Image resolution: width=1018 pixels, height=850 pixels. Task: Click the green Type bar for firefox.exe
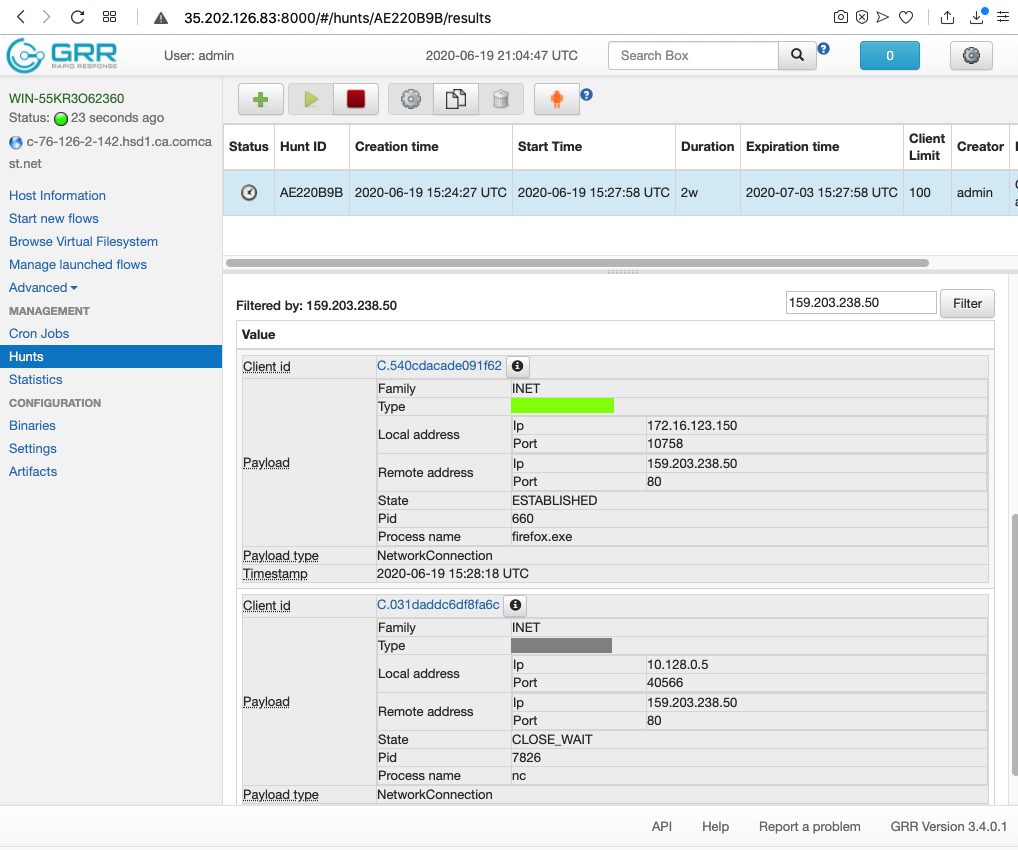(x=562, y=406)
